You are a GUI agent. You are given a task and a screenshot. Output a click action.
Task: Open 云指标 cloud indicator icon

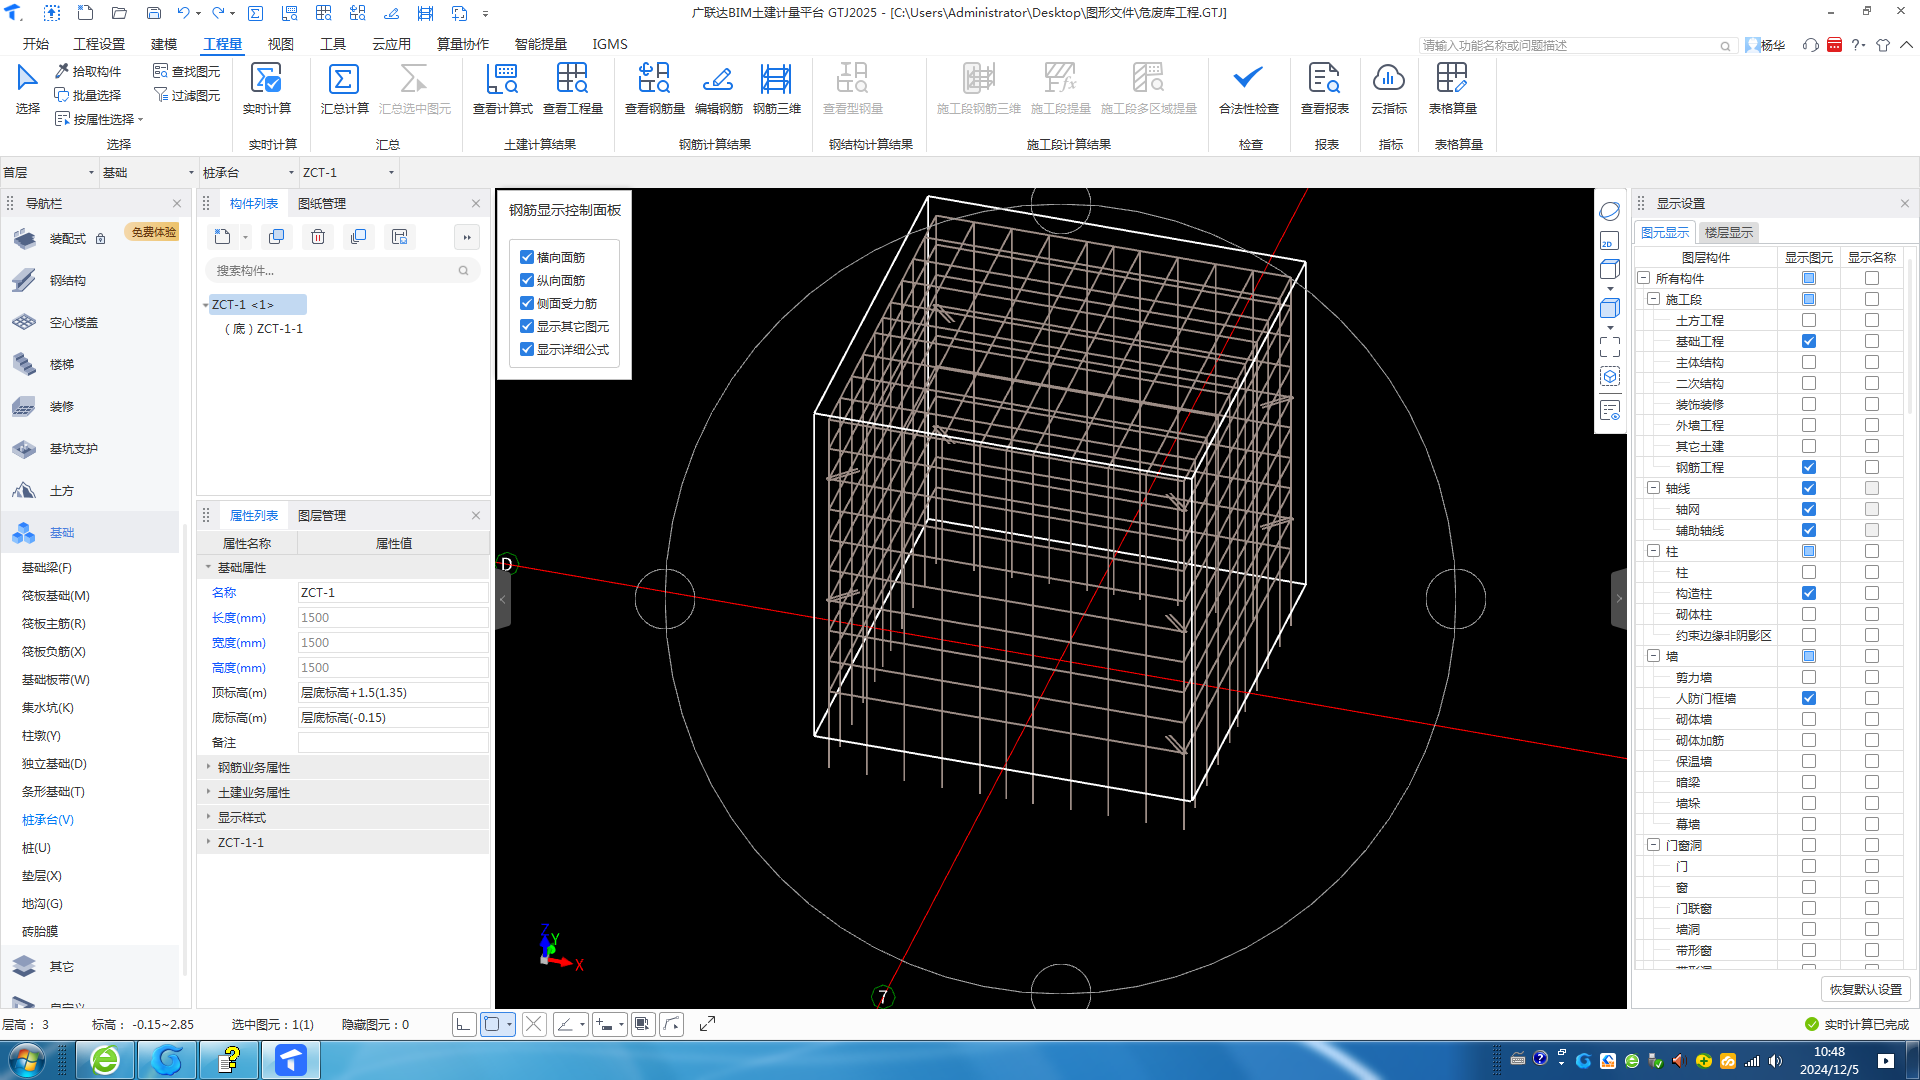tap(1388, 80)
